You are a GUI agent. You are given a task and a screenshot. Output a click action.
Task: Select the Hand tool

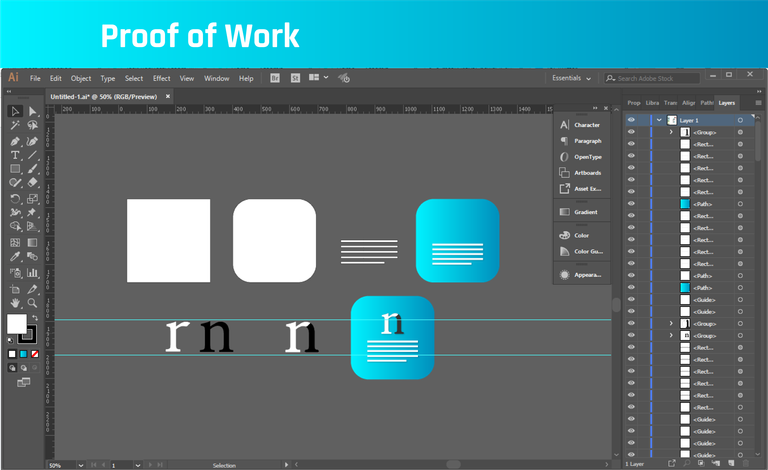[x=15, y=303]
